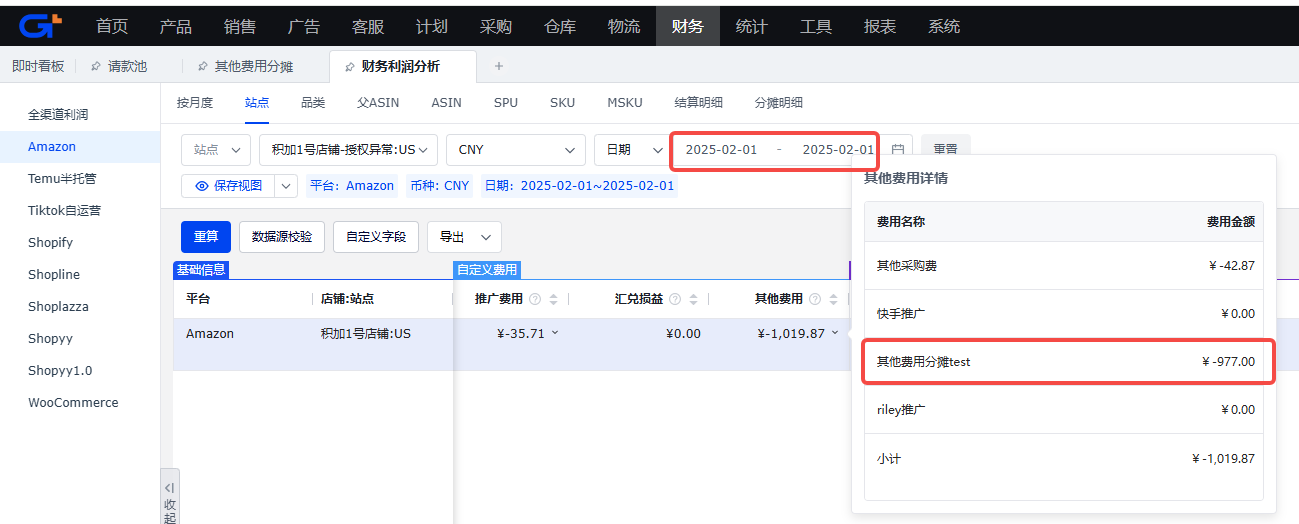Add a new tab with the plus icon
The width and height of the screenshot is (1299, 524).
coord(499,66)
